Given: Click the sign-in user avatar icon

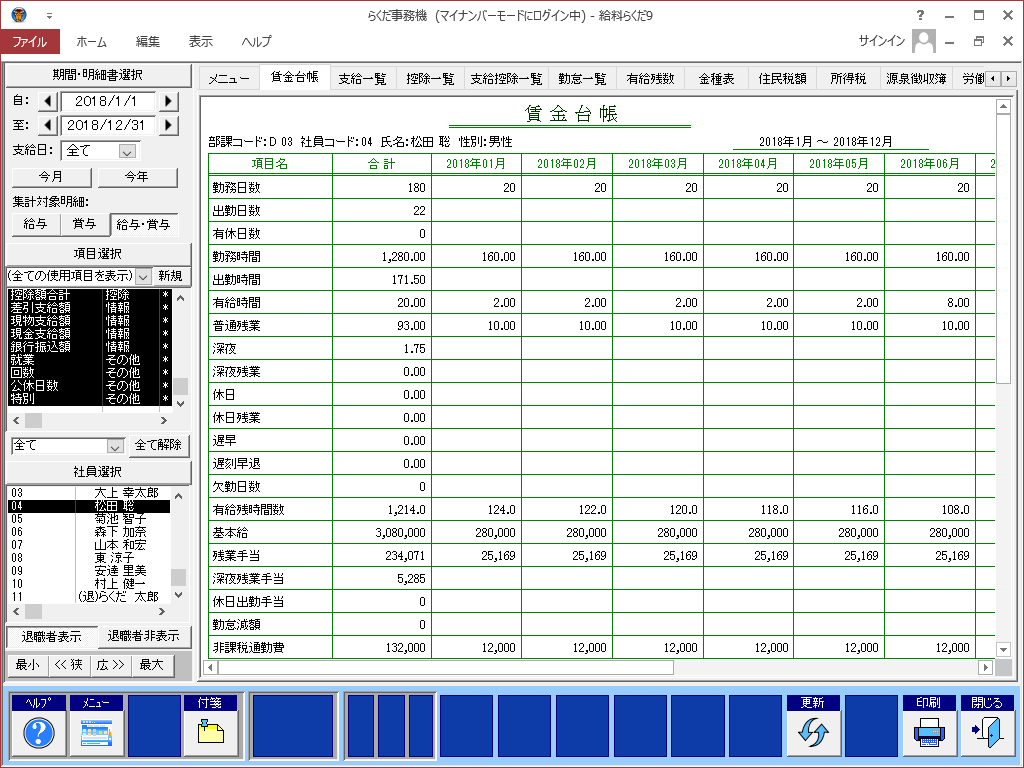Looking at the screenshot, I should point(924,41).
